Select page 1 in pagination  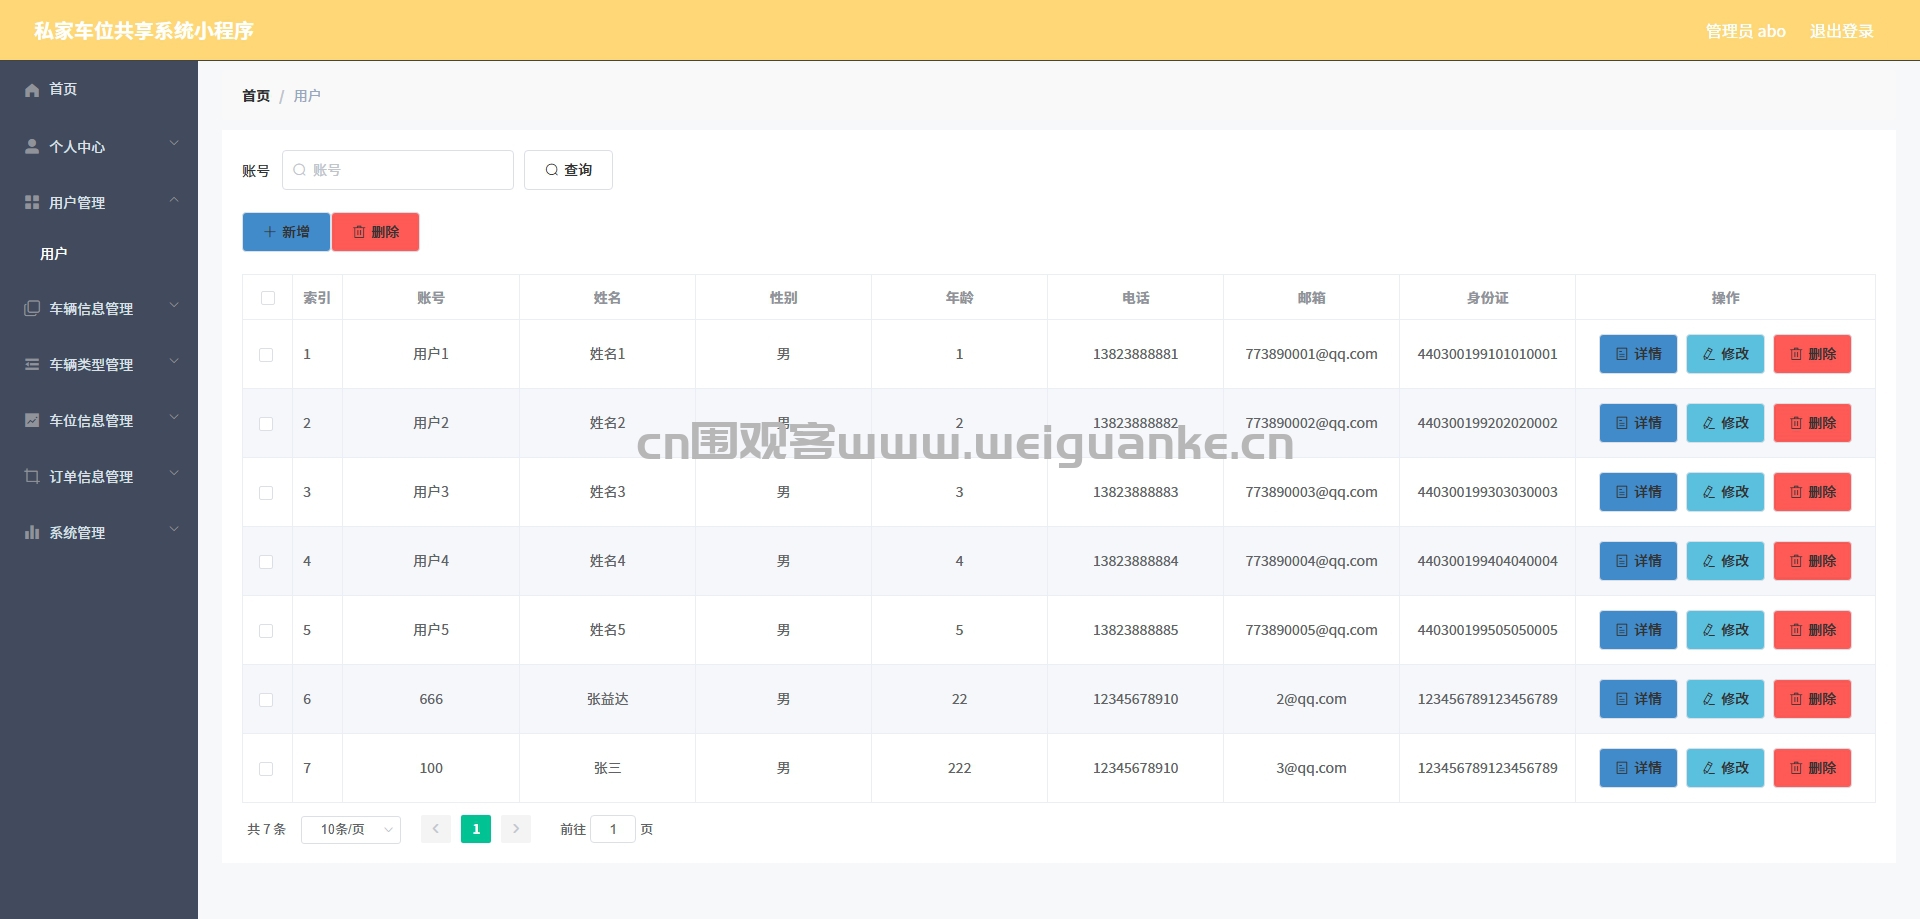[476, 829]
